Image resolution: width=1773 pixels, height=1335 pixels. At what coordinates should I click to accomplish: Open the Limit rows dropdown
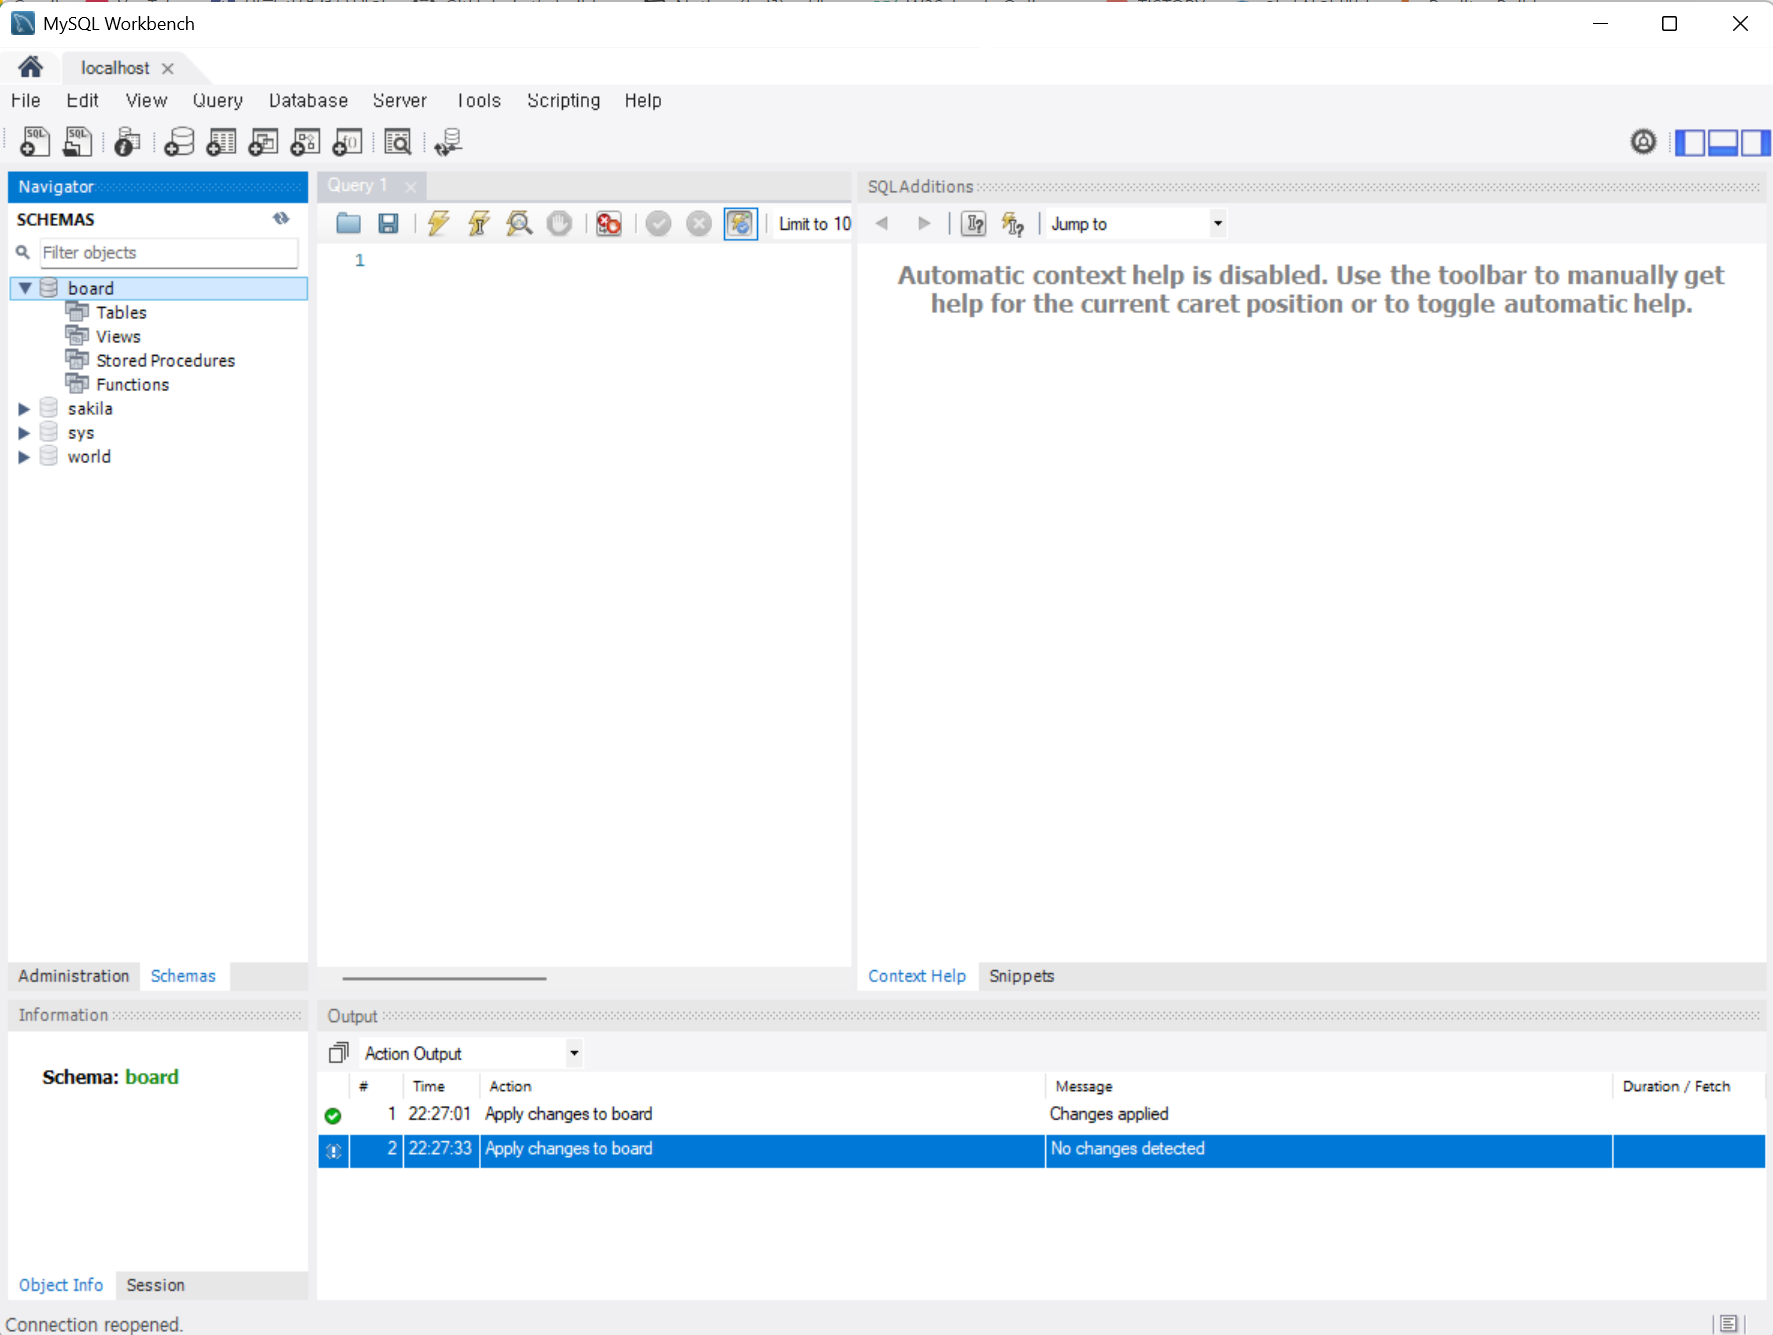(x=814, y=224)
